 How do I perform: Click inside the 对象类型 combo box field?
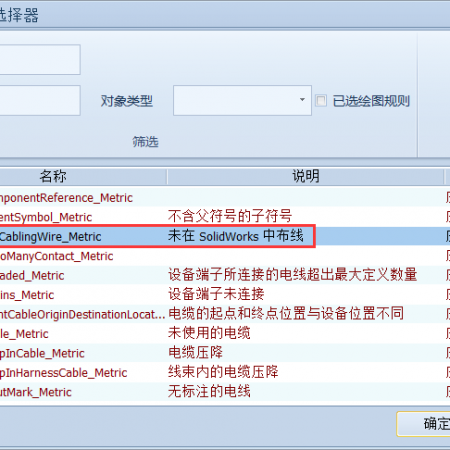(x=242, y=100)
